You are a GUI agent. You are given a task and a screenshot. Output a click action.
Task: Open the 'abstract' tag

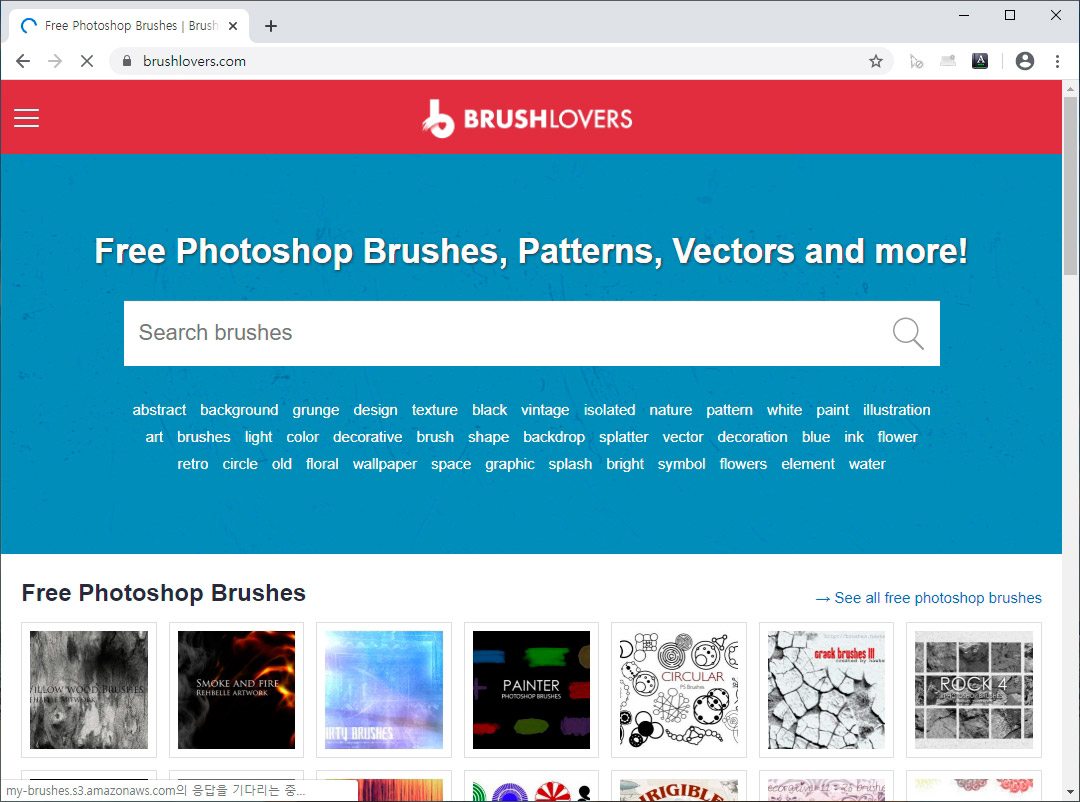pos(159,410)
